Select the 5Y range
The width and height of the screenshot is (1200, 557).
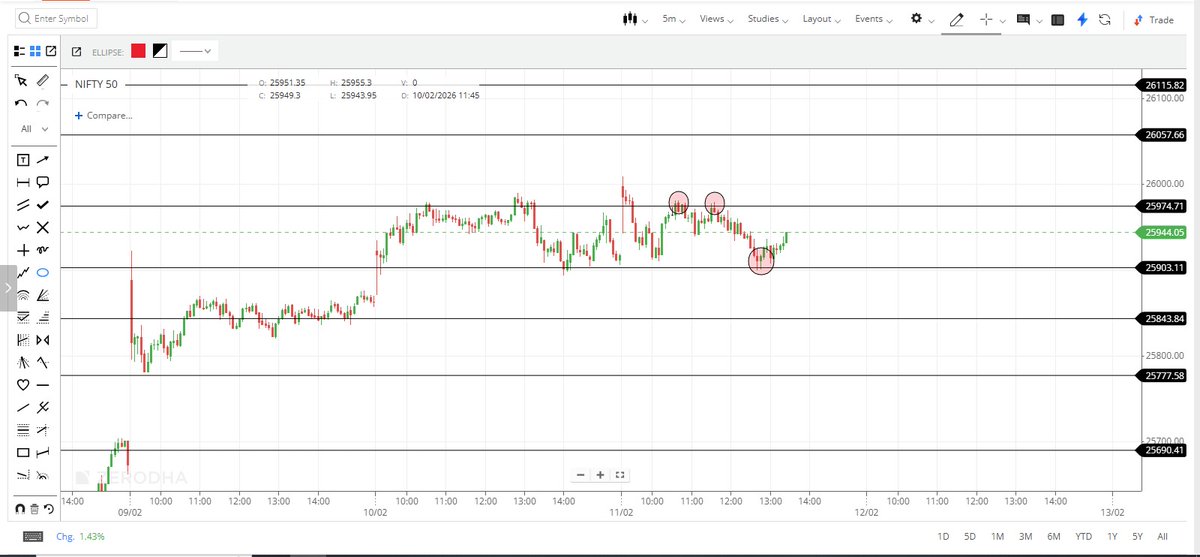click(x=1138, y=537)
